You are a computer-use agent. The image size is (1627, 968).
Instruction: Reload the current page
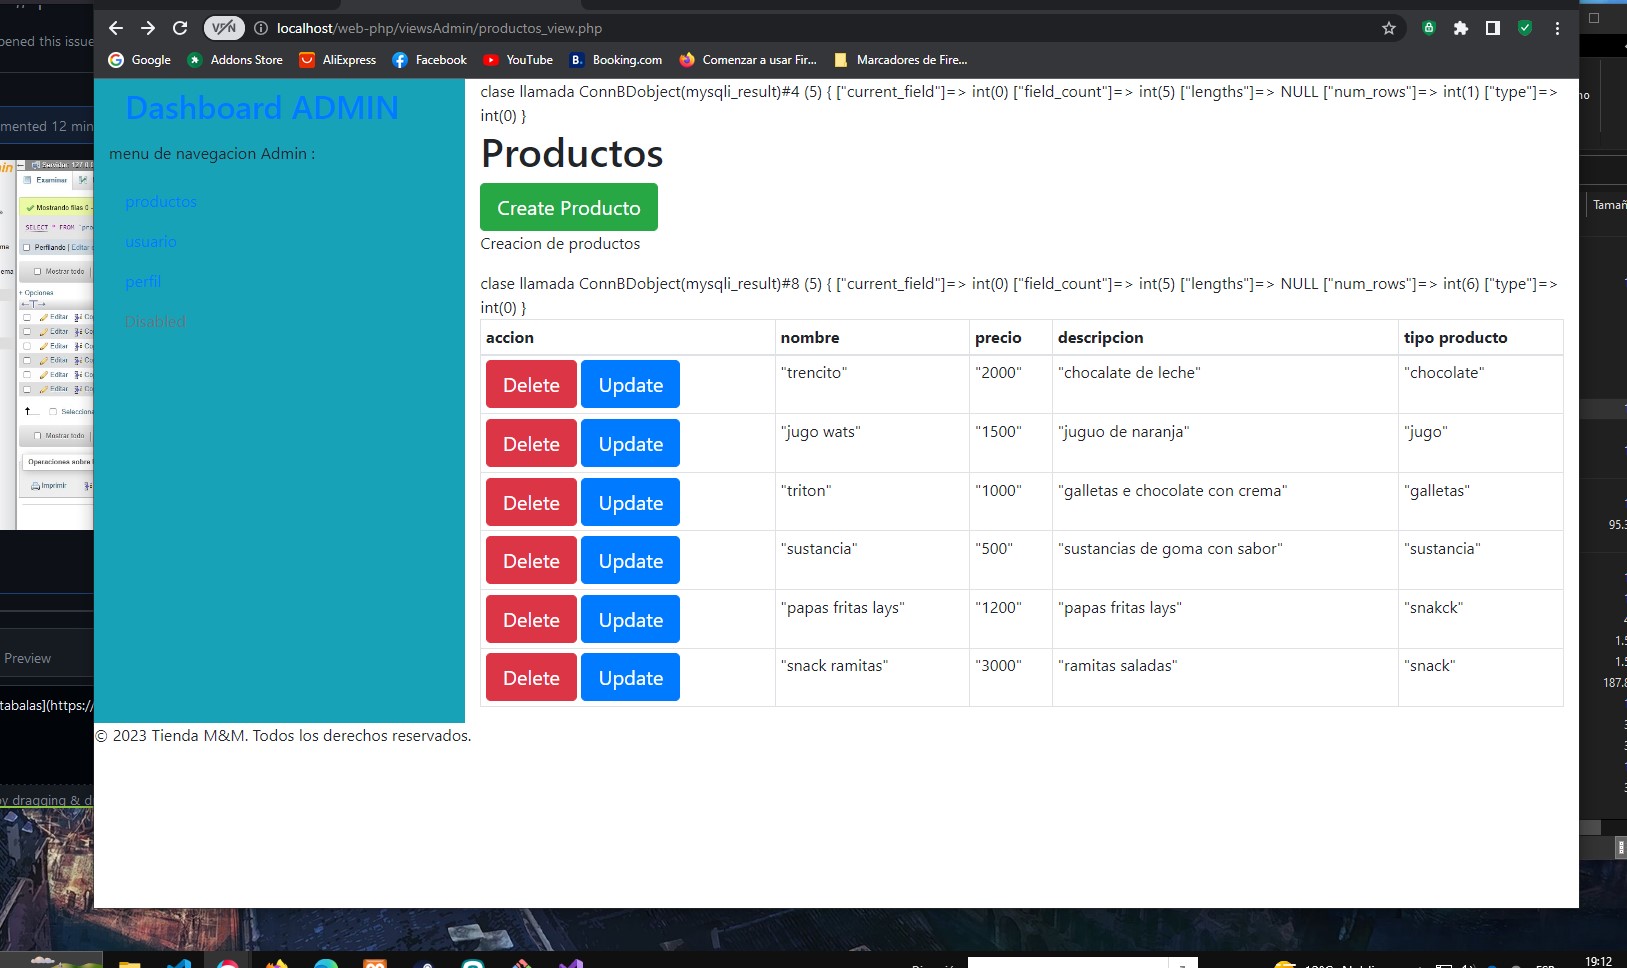179,28
